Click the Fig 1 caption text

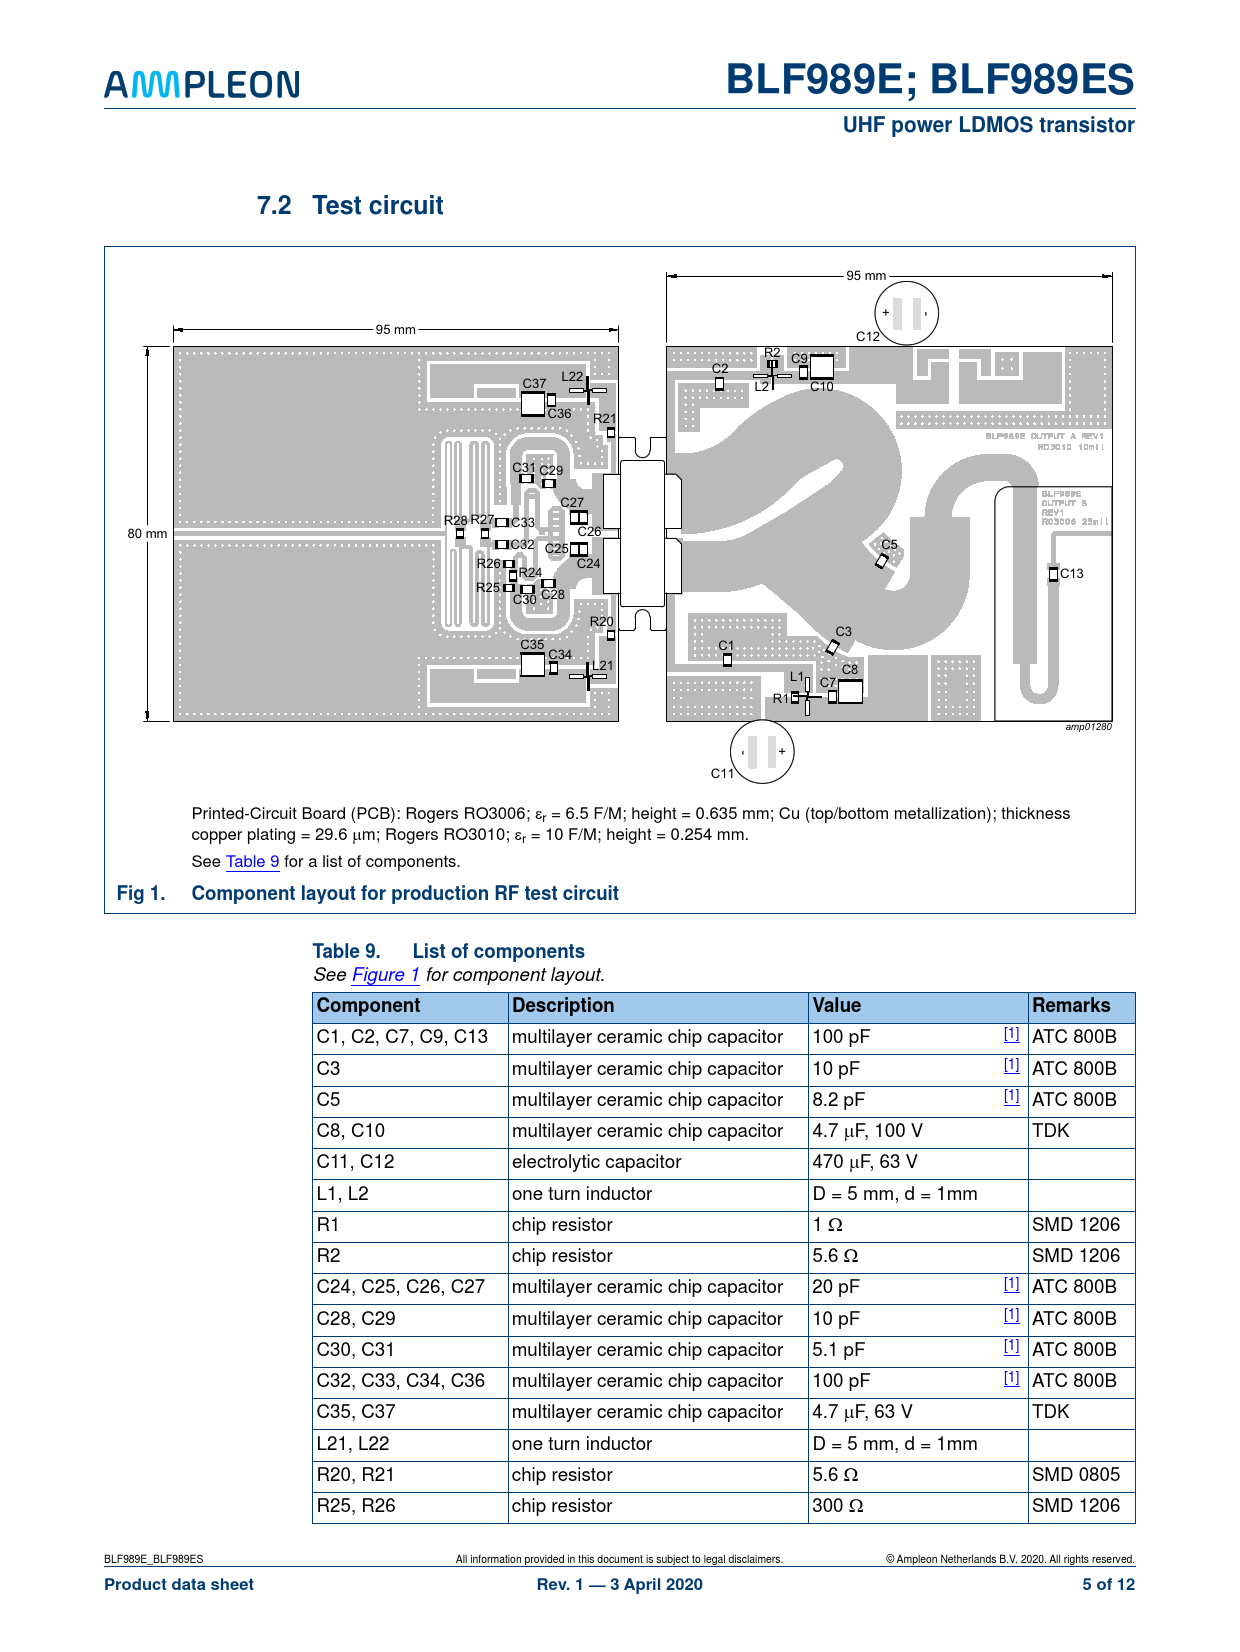(x=404, y=894)
